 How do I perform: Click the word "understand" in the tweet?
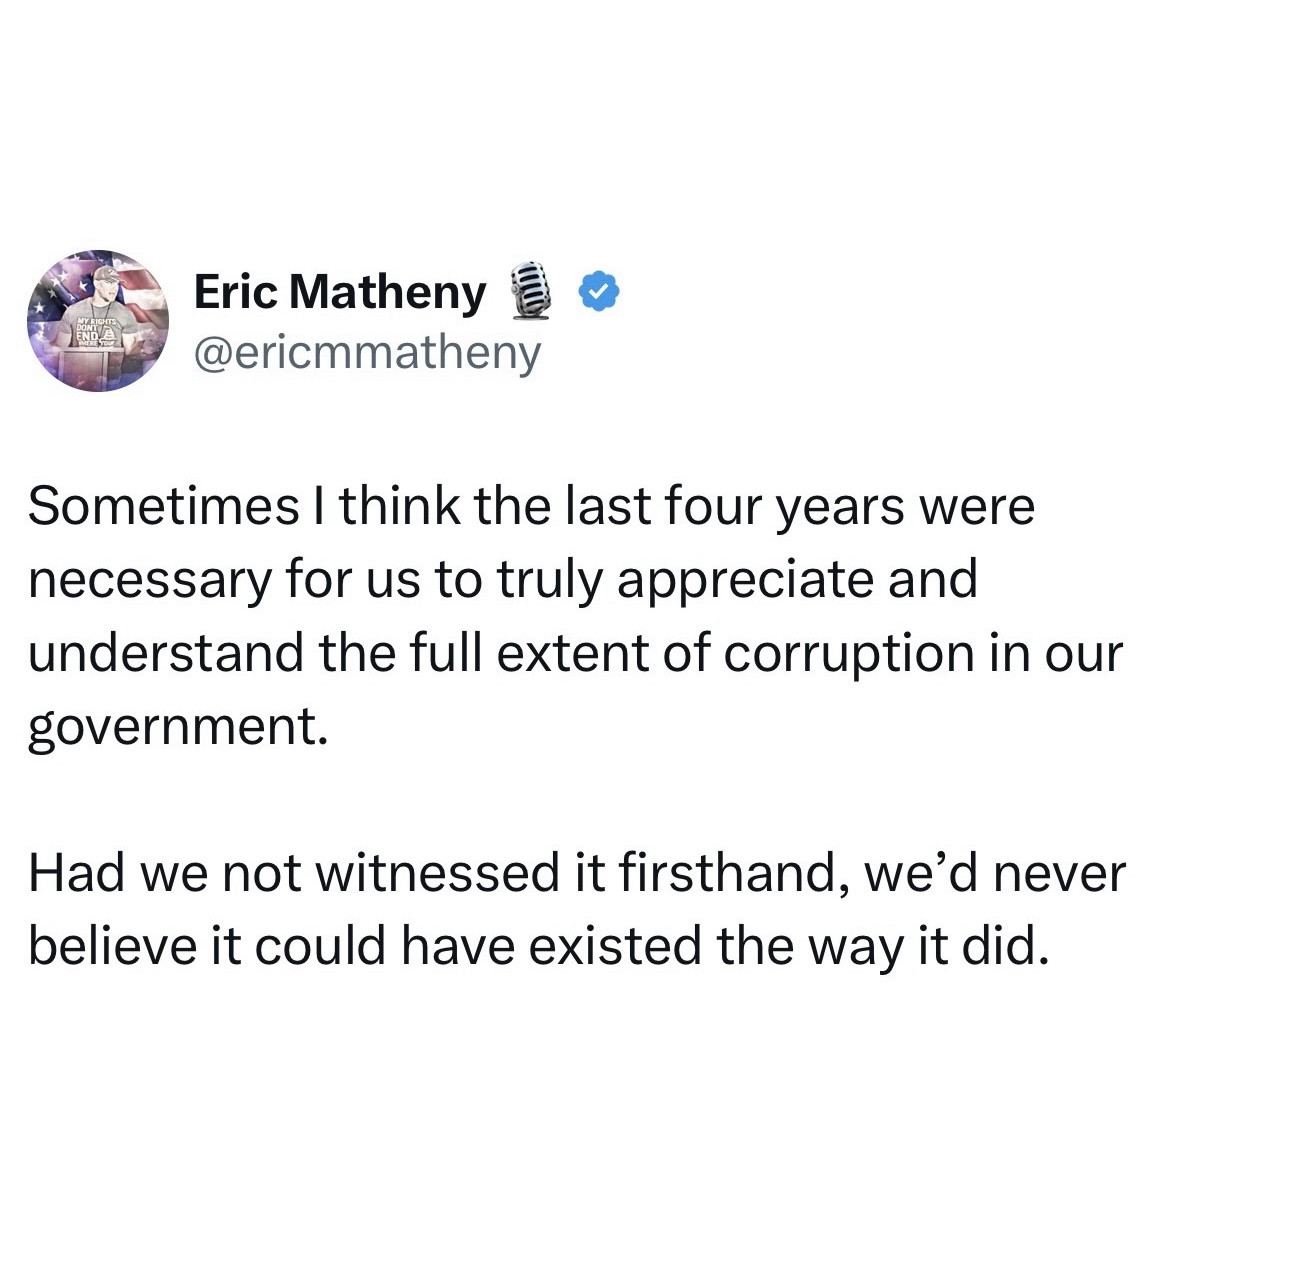point(166,652)
